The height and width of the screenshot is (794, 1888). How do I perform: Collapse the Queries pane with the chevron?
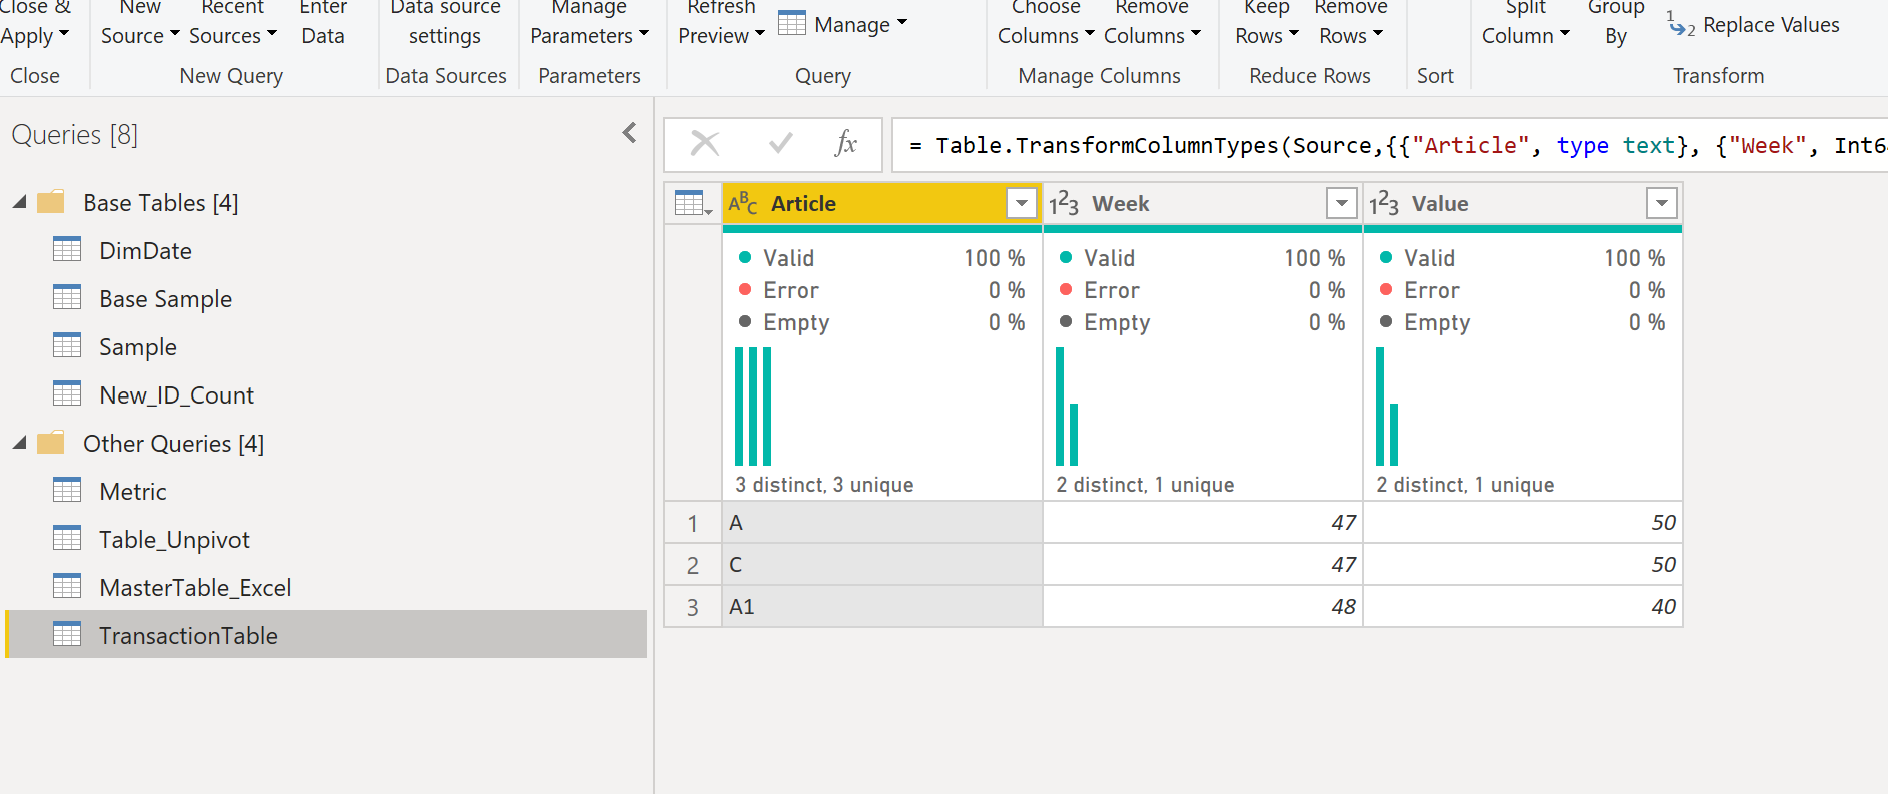pos(629,133)
